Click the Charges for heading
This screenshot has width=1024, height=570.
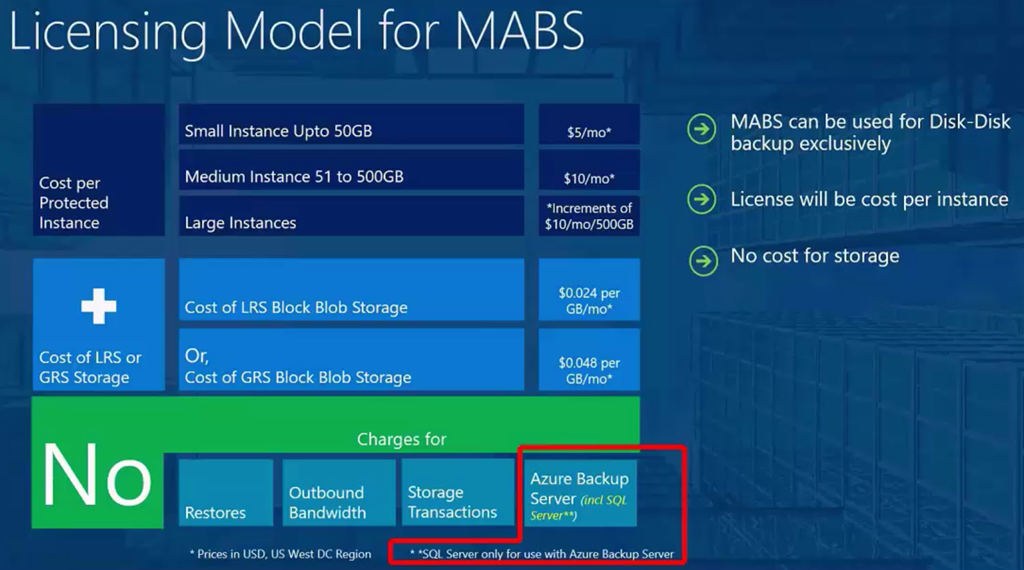pos(402,439)
